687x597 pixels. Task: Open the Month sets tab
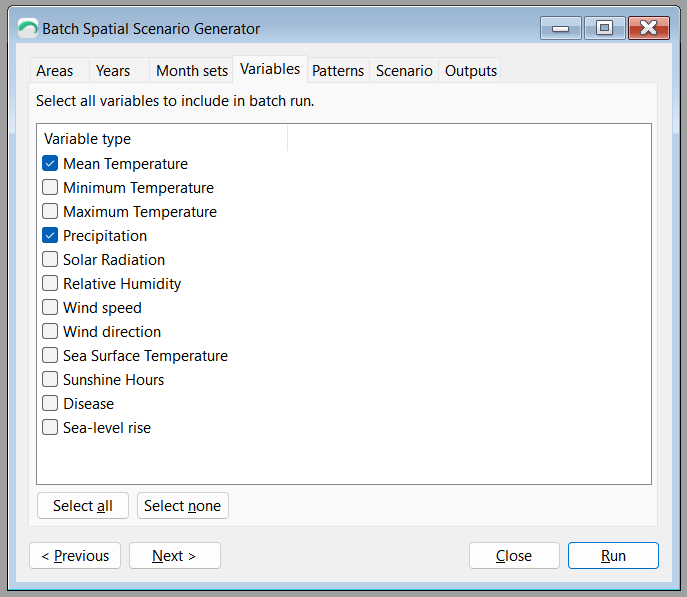tap(192, 71)
